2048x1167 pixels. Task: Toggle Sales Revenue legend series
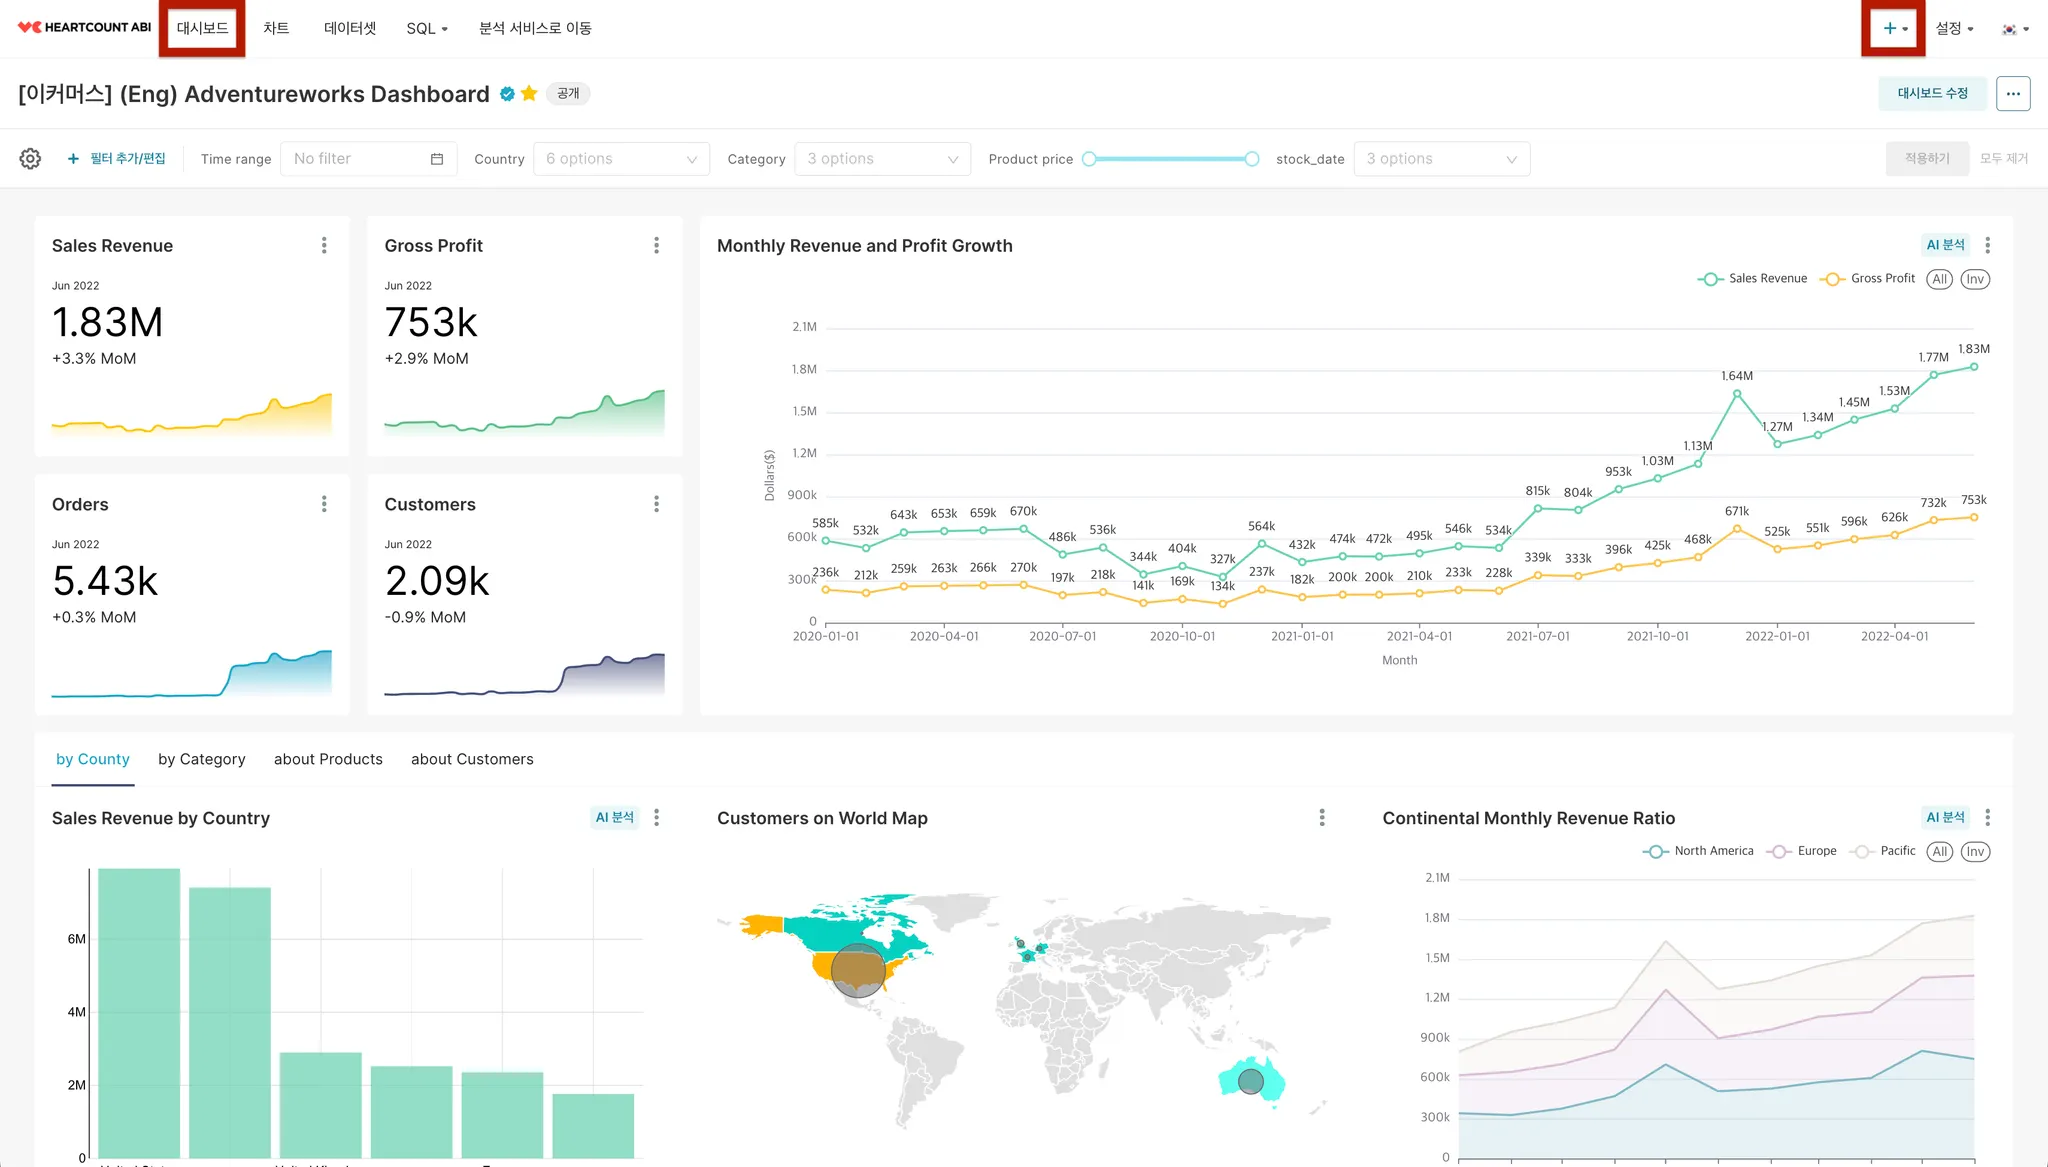[1753, 279]
